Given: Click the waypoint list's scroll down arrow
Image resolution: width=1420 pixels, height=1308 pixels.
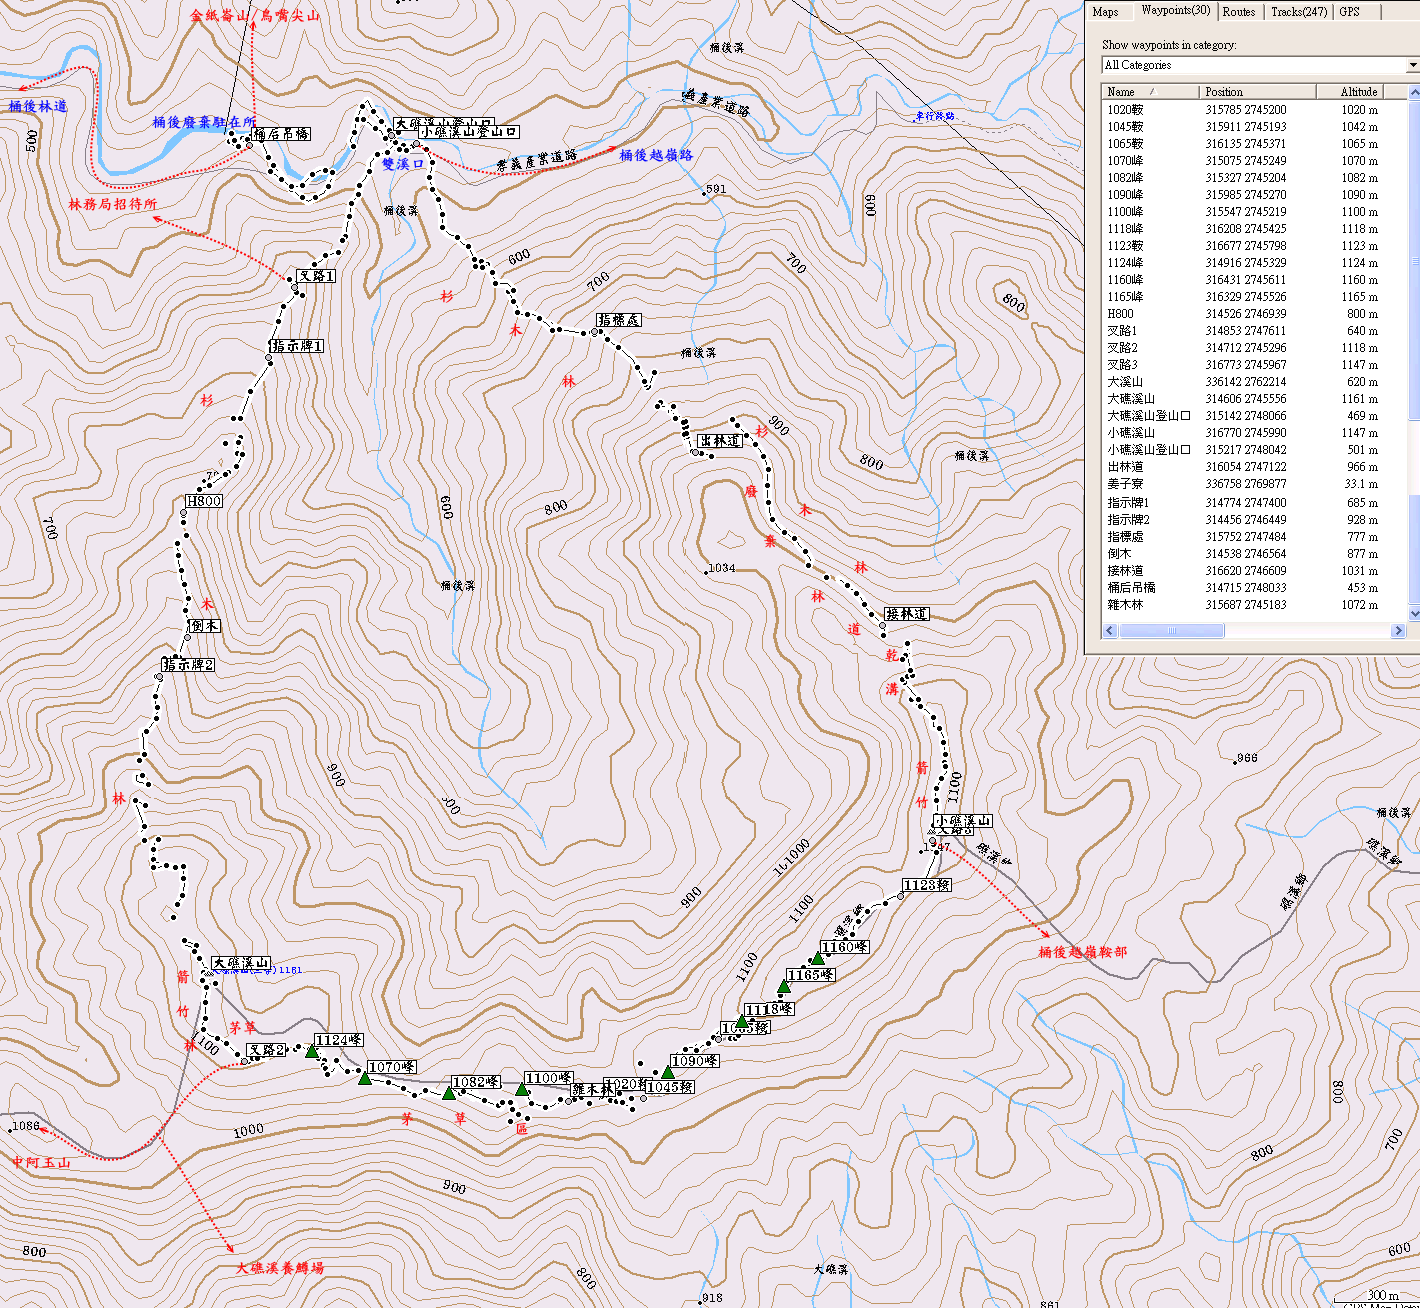Looking at the screenshot, I should [1414, 614].
